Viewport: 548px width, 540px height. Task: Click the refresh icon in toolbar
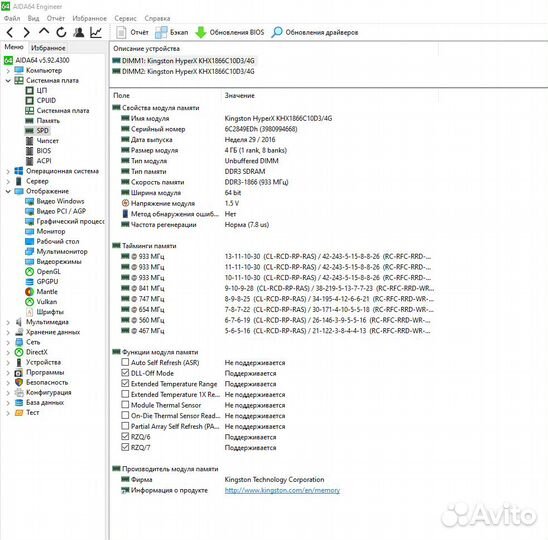tap(61, 33)
